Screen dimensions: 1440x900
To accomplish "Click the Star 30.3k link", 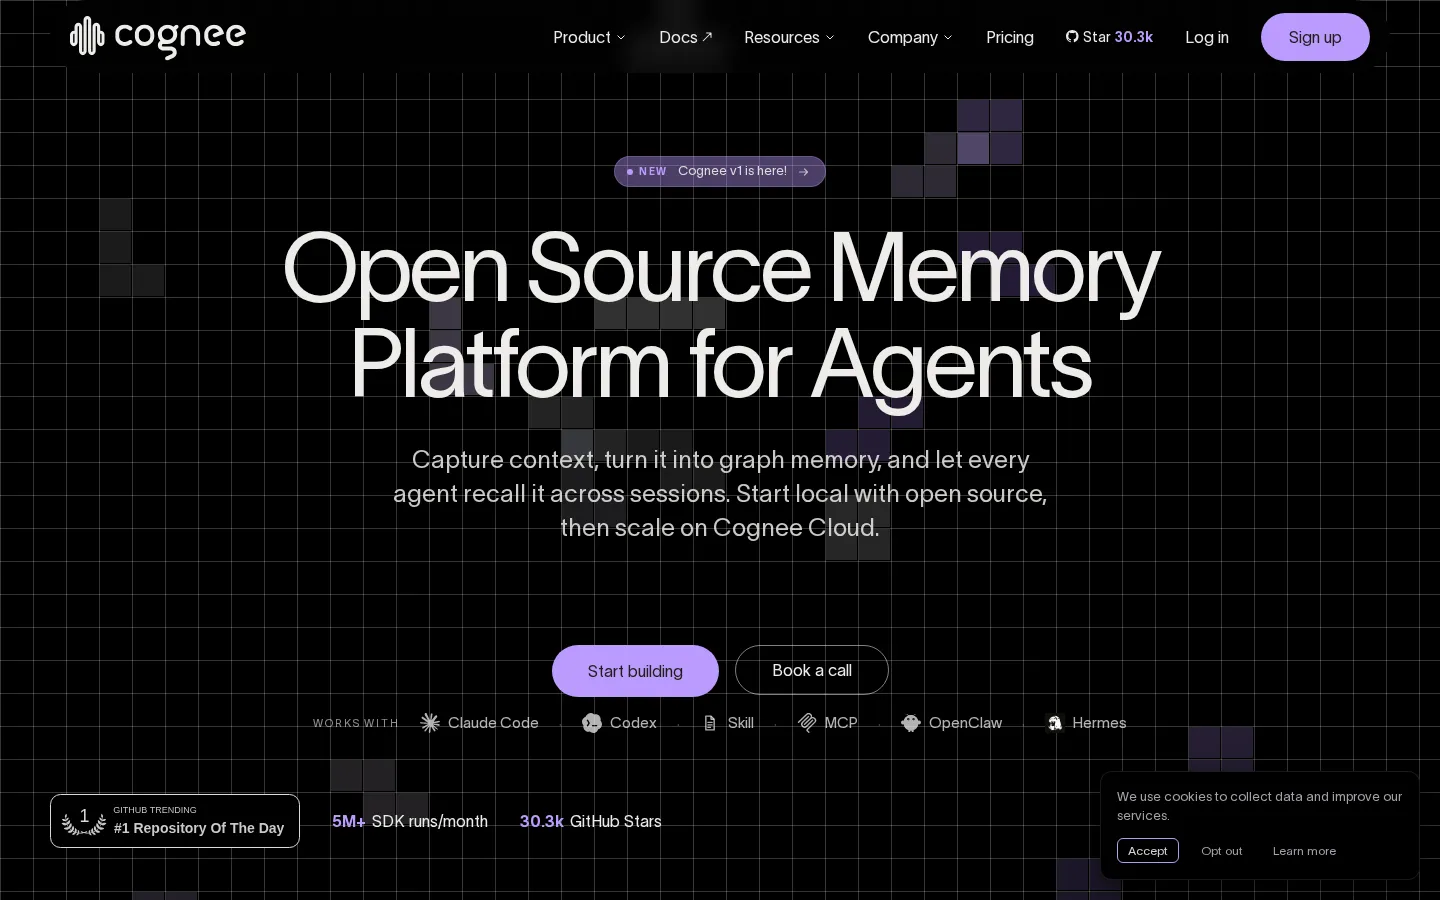I will (x=1109, y=37).
